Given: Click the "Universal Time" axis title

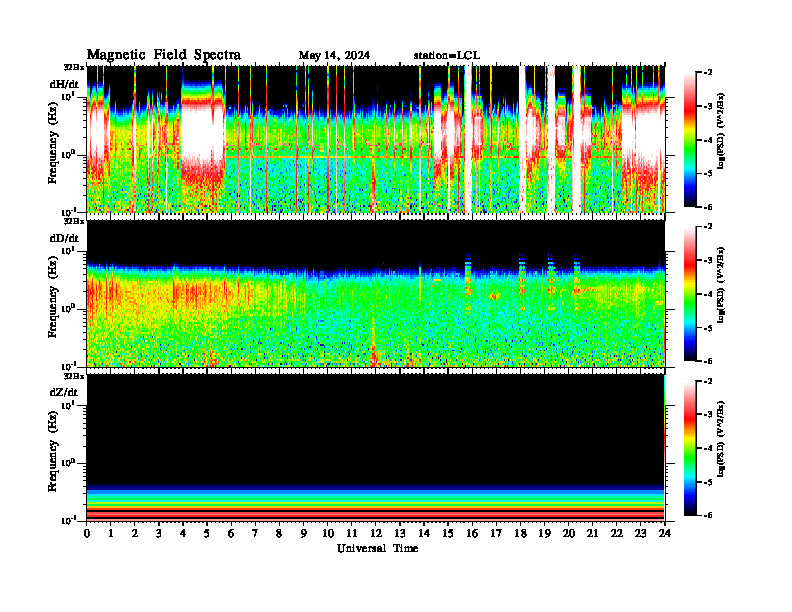Looking at the screenshot, I should coord(377,548).
